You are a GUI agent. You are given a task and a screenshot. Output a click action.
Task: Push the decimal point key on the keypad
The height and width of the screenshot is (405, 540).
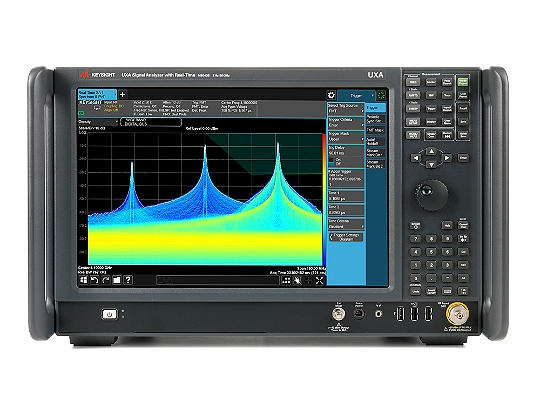(x=431, y=278)
